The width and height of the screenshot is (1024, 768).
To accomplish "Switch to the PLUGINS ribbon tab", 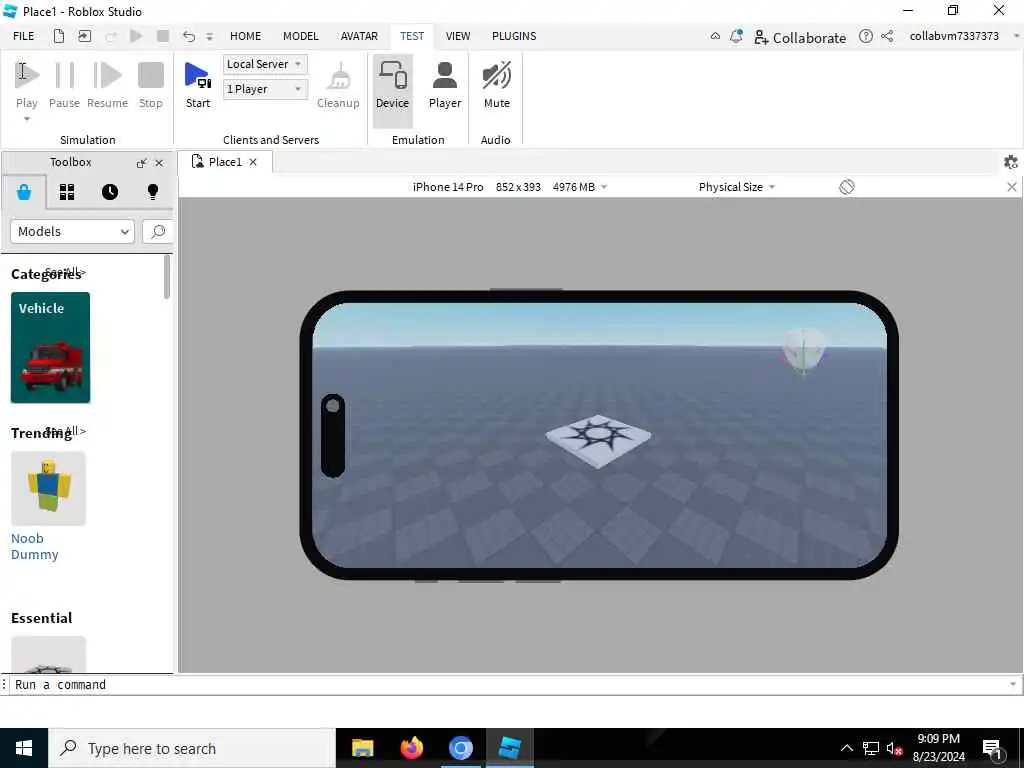I will 514,36.
